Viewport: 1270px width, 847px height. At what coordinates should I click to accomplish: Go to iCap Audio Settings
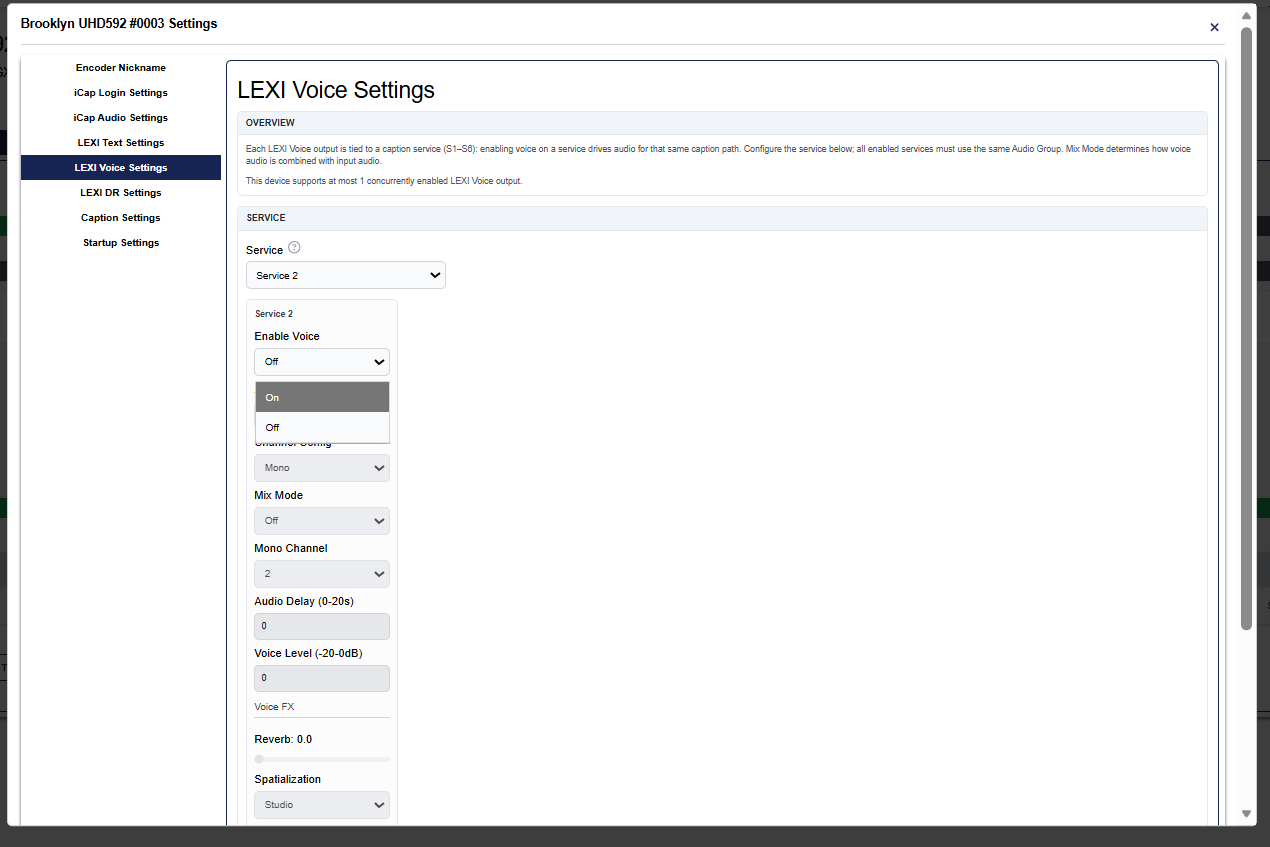(x=121, y=118)
